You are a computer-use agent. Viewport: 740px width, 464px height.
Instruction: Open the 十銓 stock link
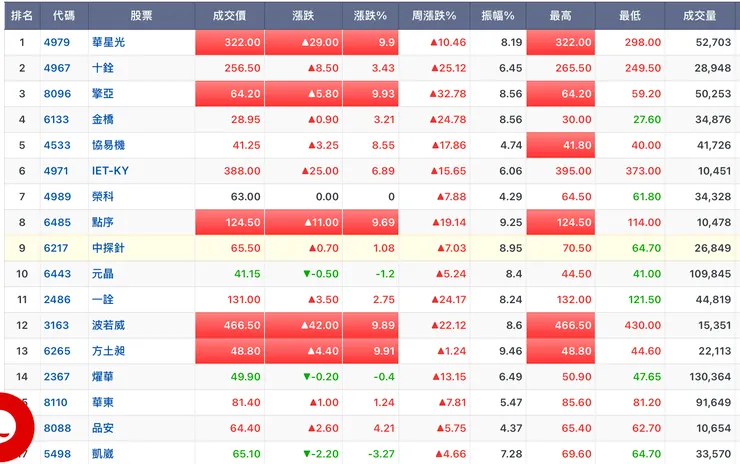pos(103,68)
